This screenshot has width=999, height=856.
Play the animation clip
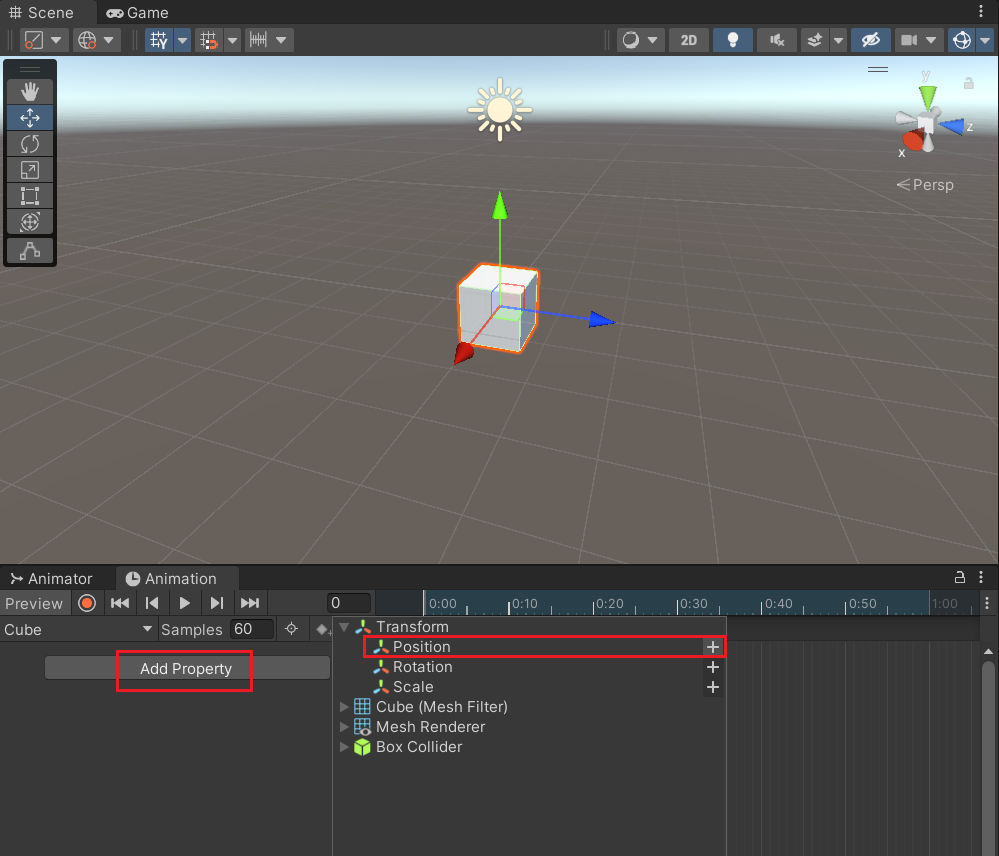click(x=185, y=603)
